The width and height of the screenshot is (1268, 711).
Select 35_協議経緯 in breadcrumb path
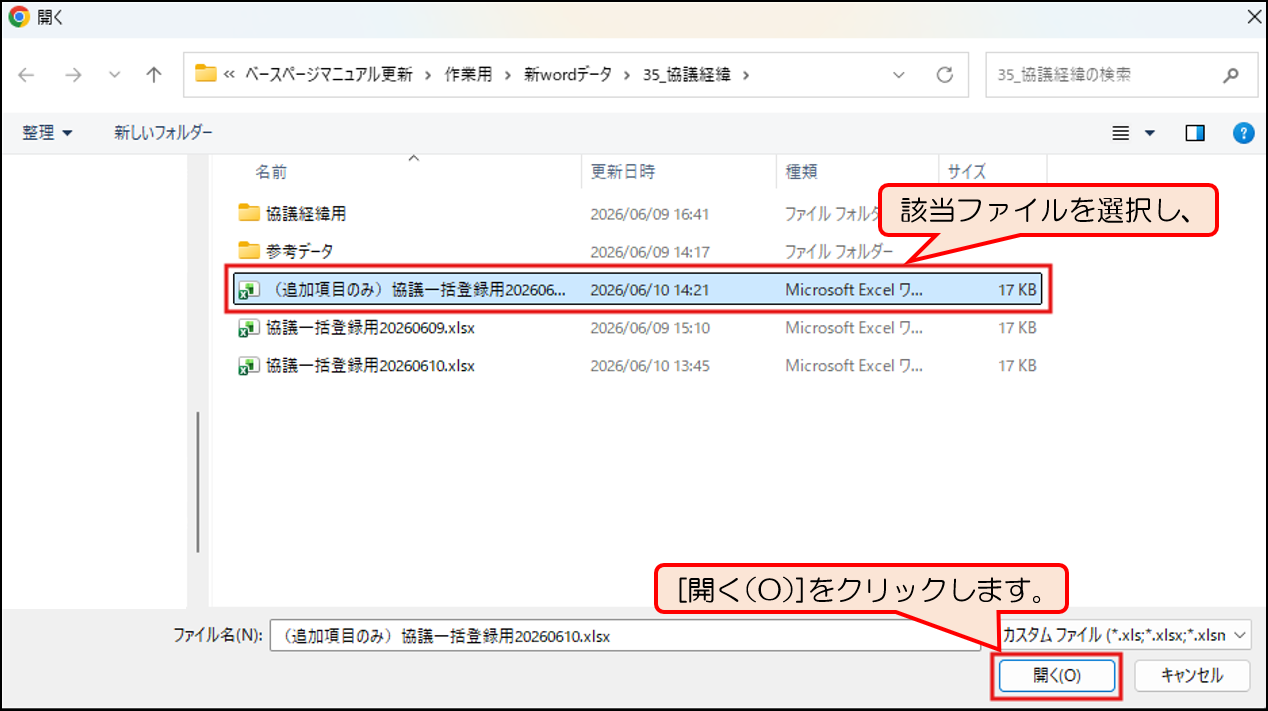point(686,75)
